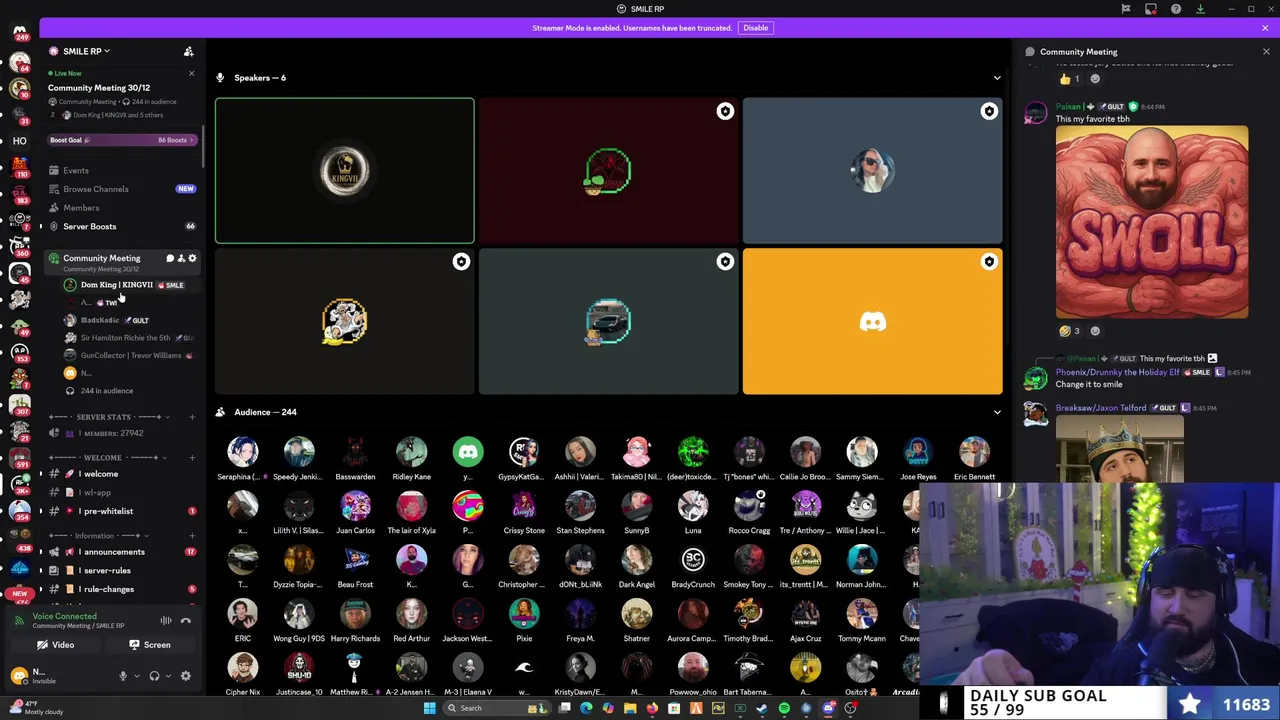Open the Inbox icon in title bar
Screen dimensions: 1280x720
point(1150,9)
